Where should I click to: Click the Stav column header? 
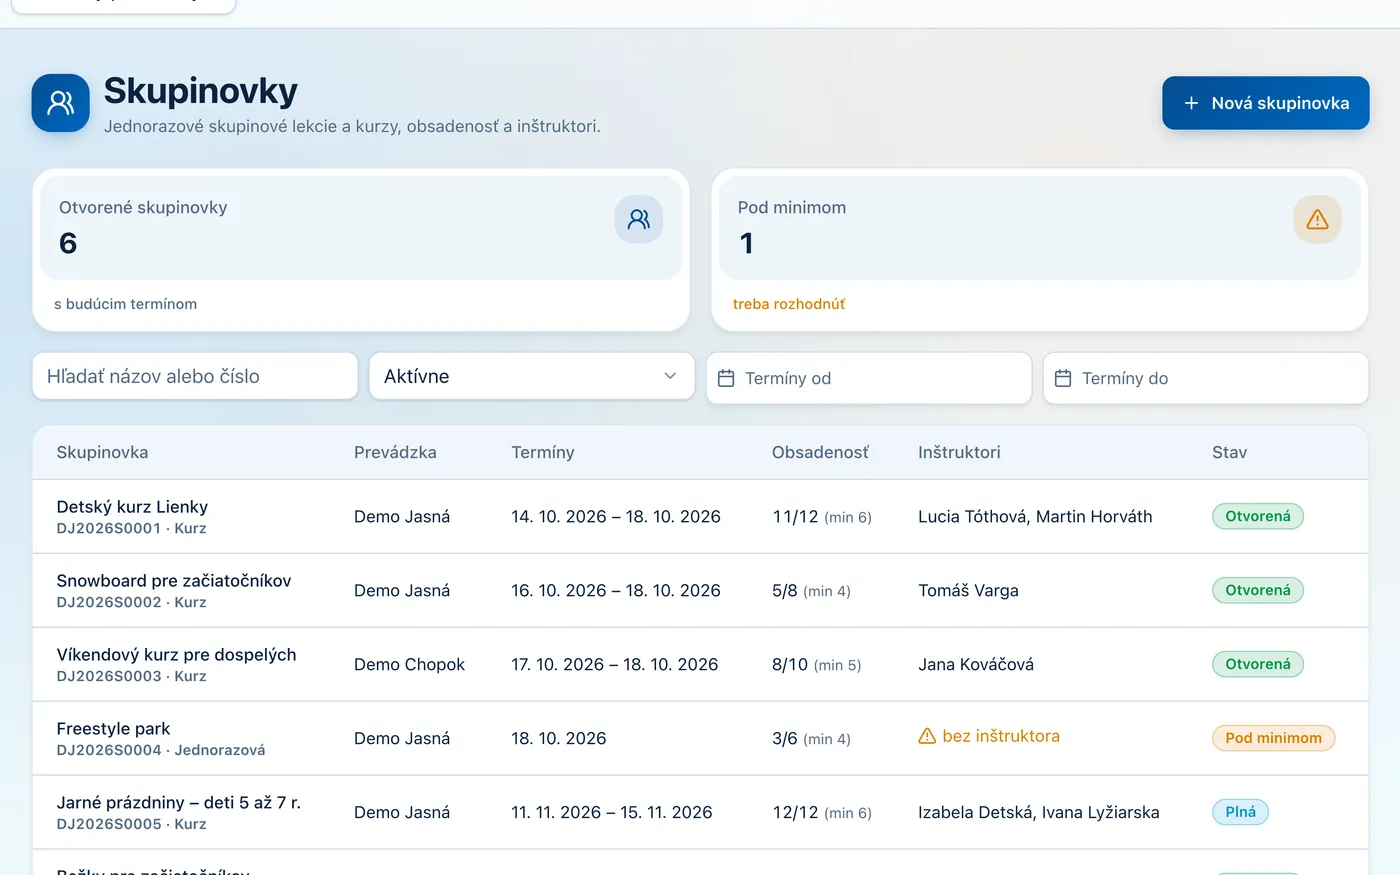point(1229,452)
